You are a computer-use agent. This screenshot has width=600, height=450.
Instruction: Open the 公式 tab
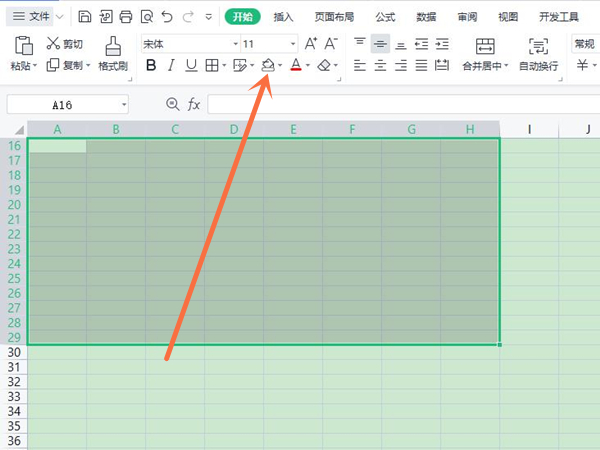click(x=385, y=17)
